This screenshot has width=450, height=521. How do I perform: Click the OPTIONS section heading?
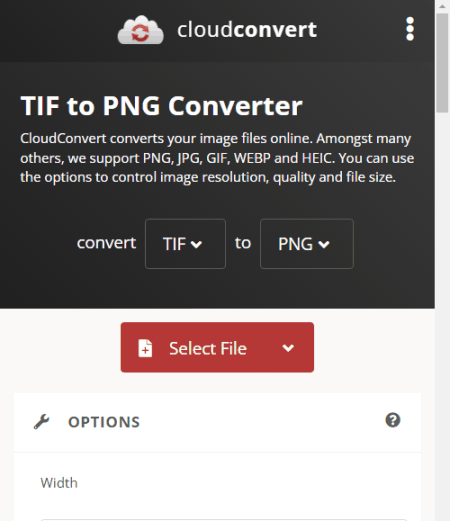tap(104, 422)
